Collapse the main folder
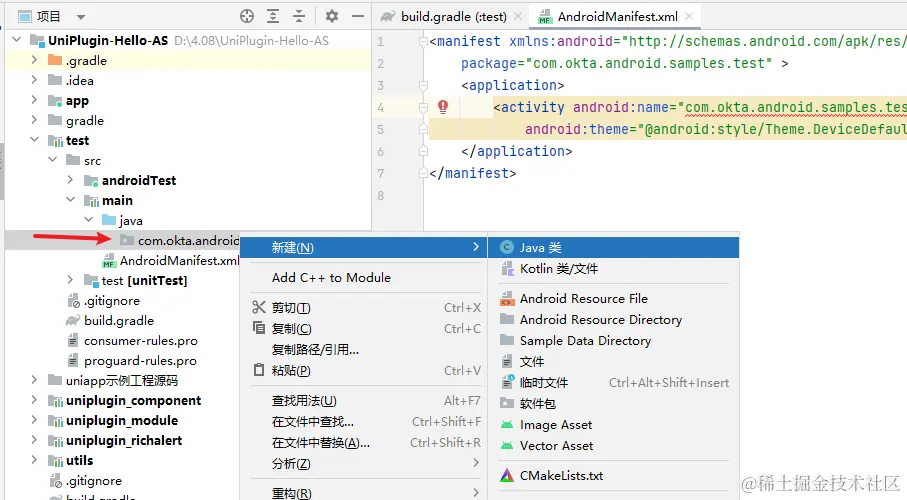 tap(71, 200)
